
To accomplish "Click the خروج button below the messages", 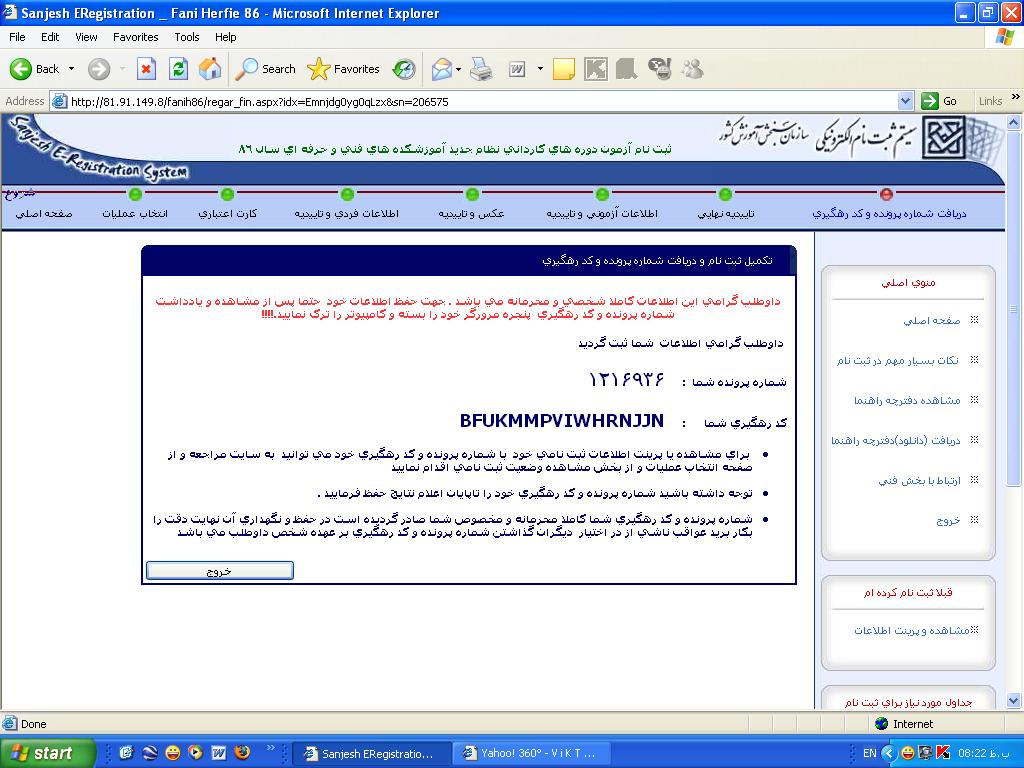I will tap(219, 571).
